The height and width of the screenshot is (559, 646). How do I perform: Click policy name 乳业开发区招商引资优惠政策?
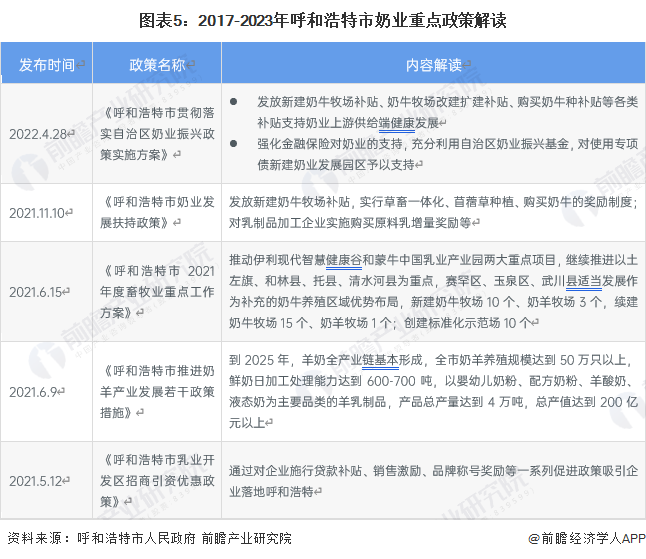157,480
